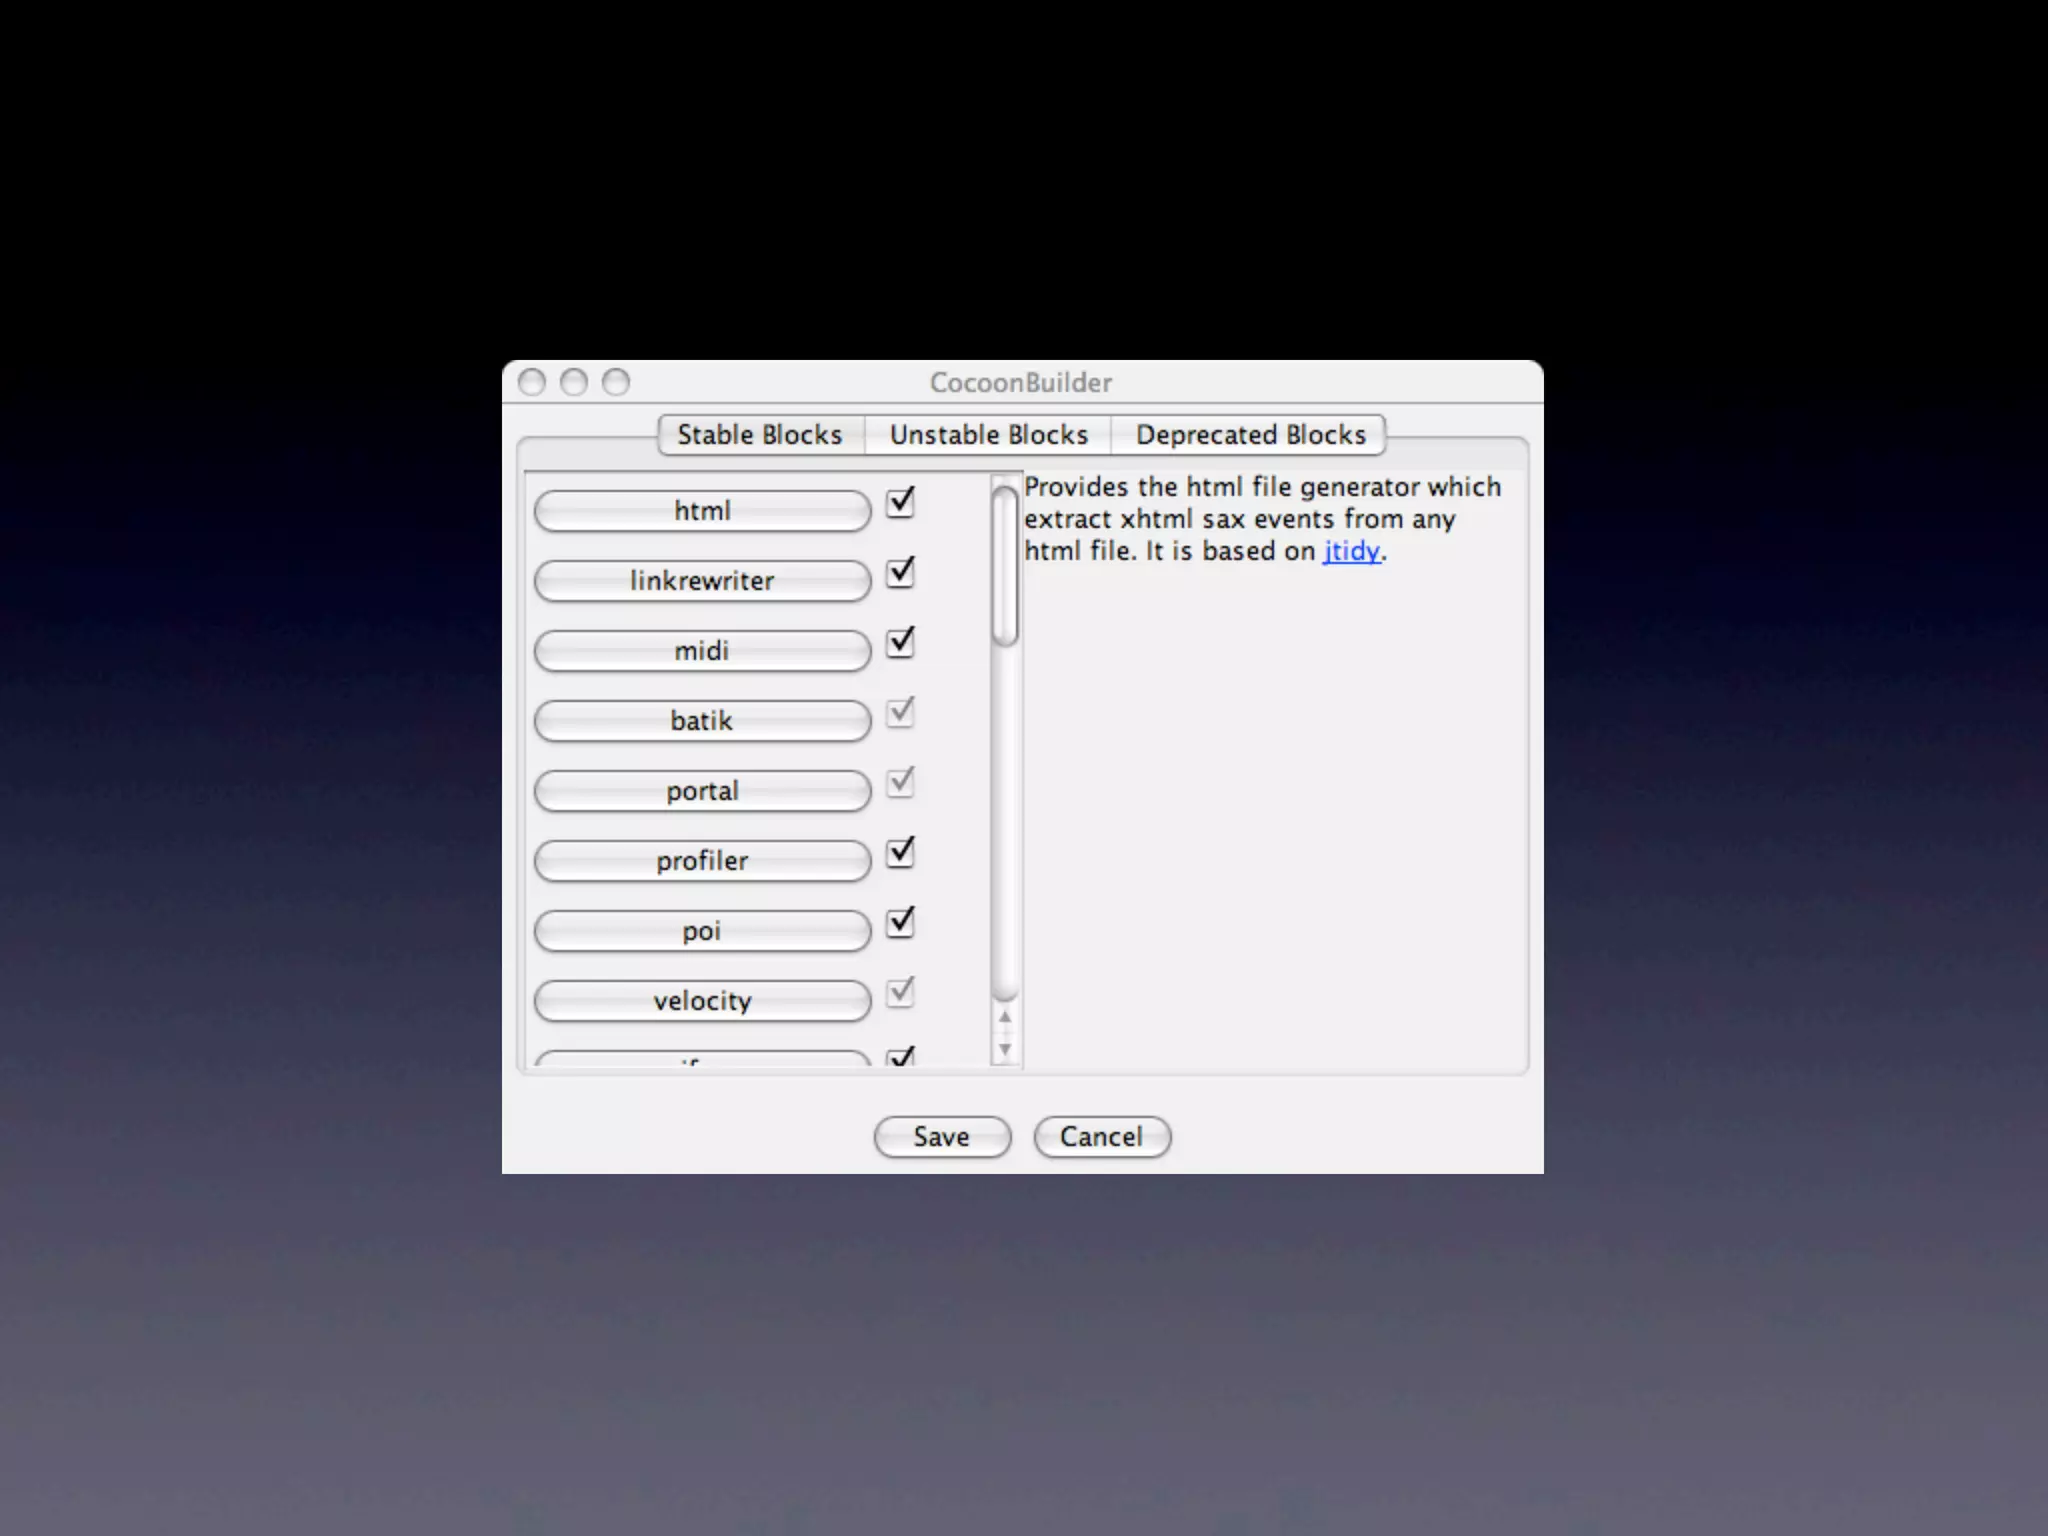The image size is (2048, 1536).
Task: Disable the midi block checkbox
Action: (900, 642)
